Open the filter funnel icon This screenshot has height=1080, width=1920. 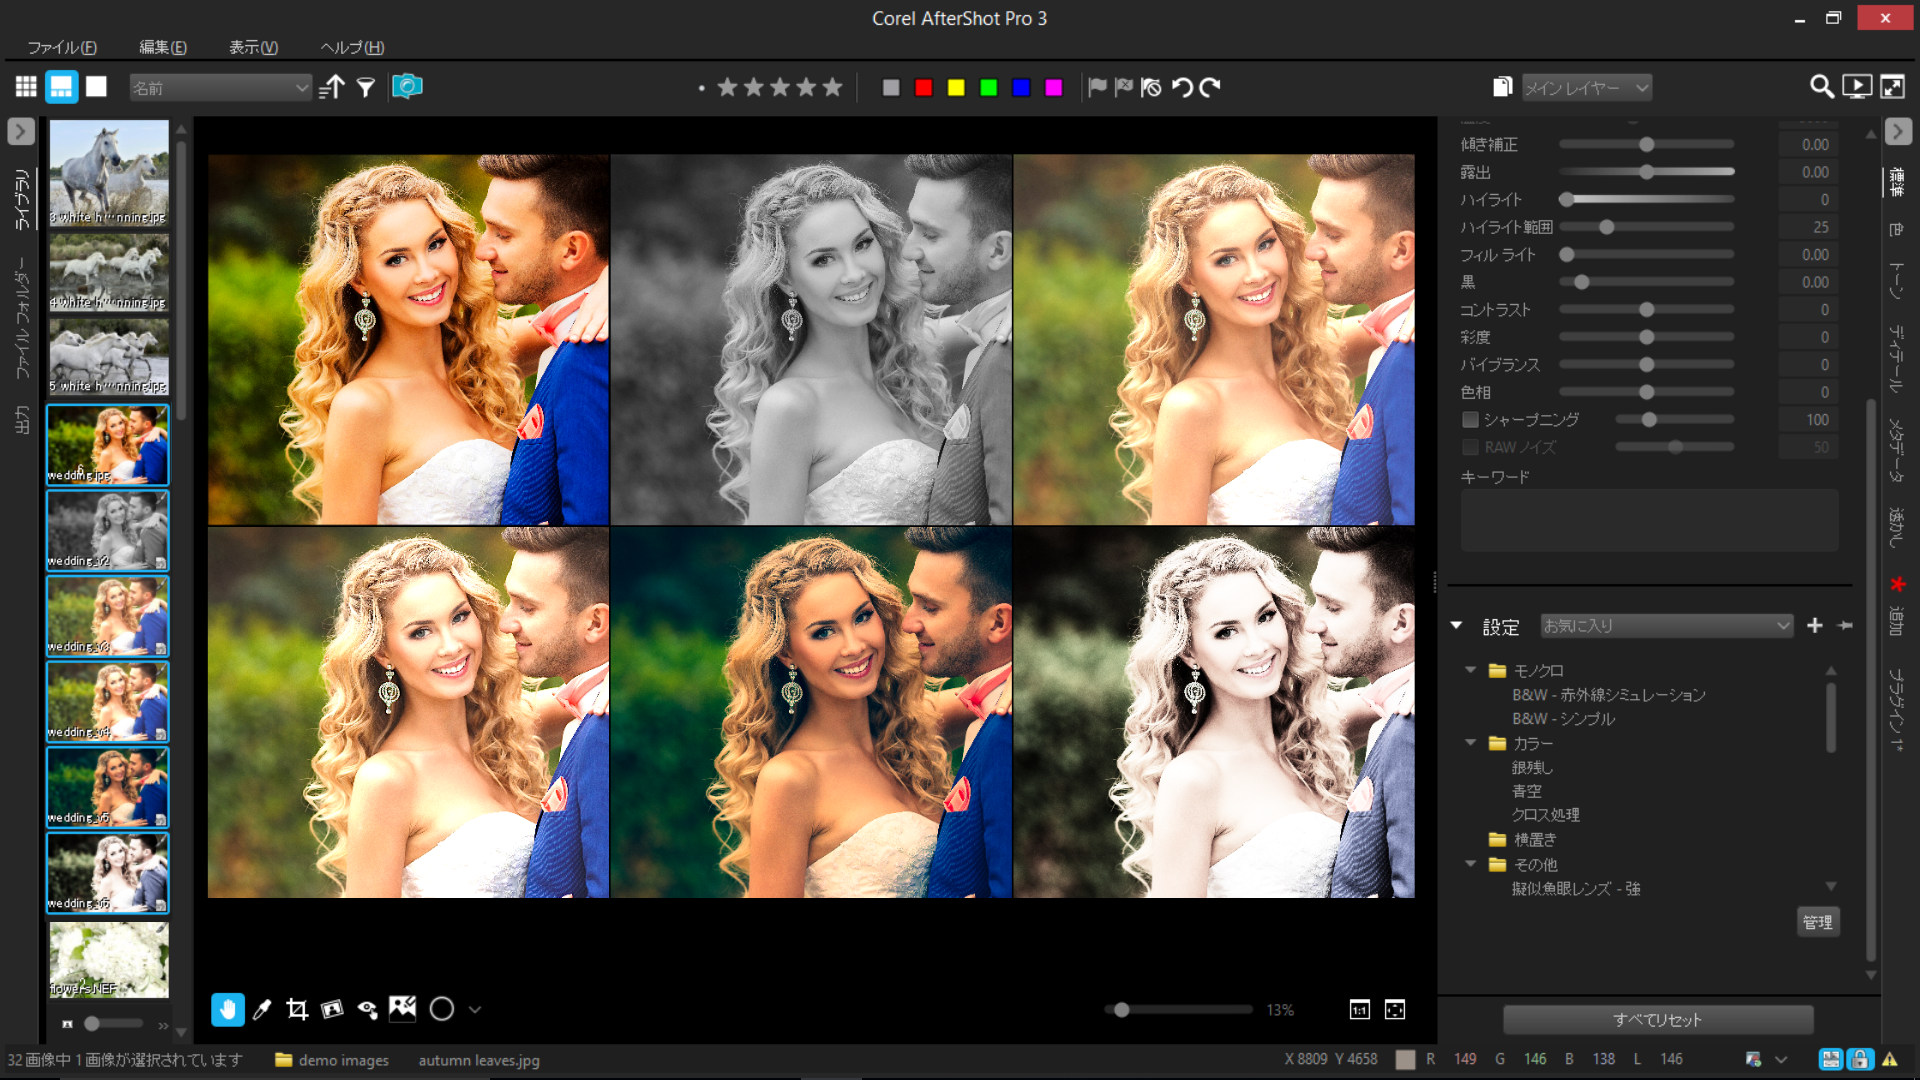click(366, 88)
